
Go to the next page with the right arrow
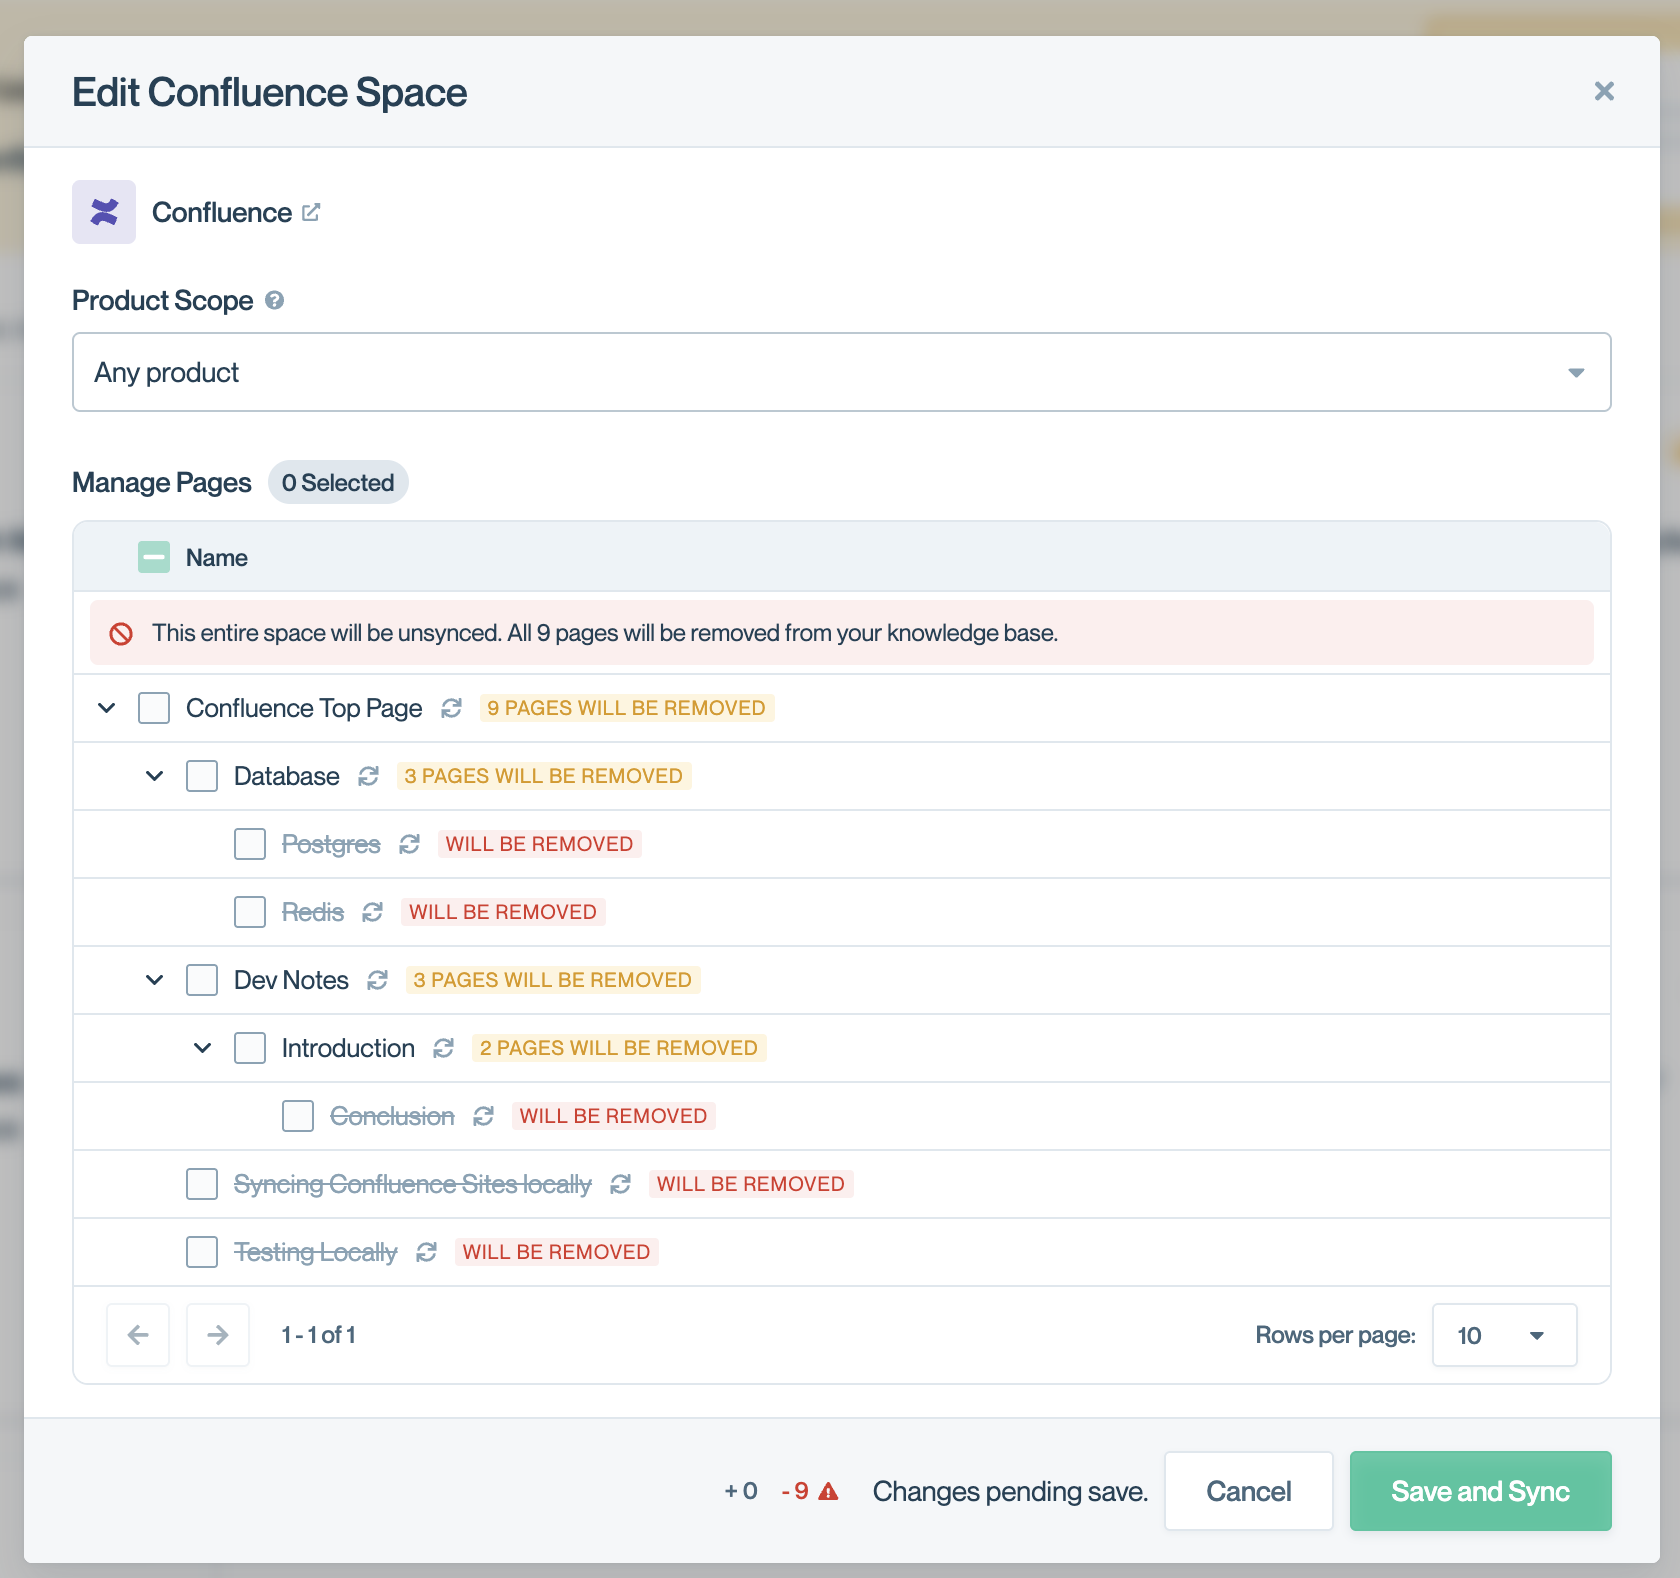218,1335
